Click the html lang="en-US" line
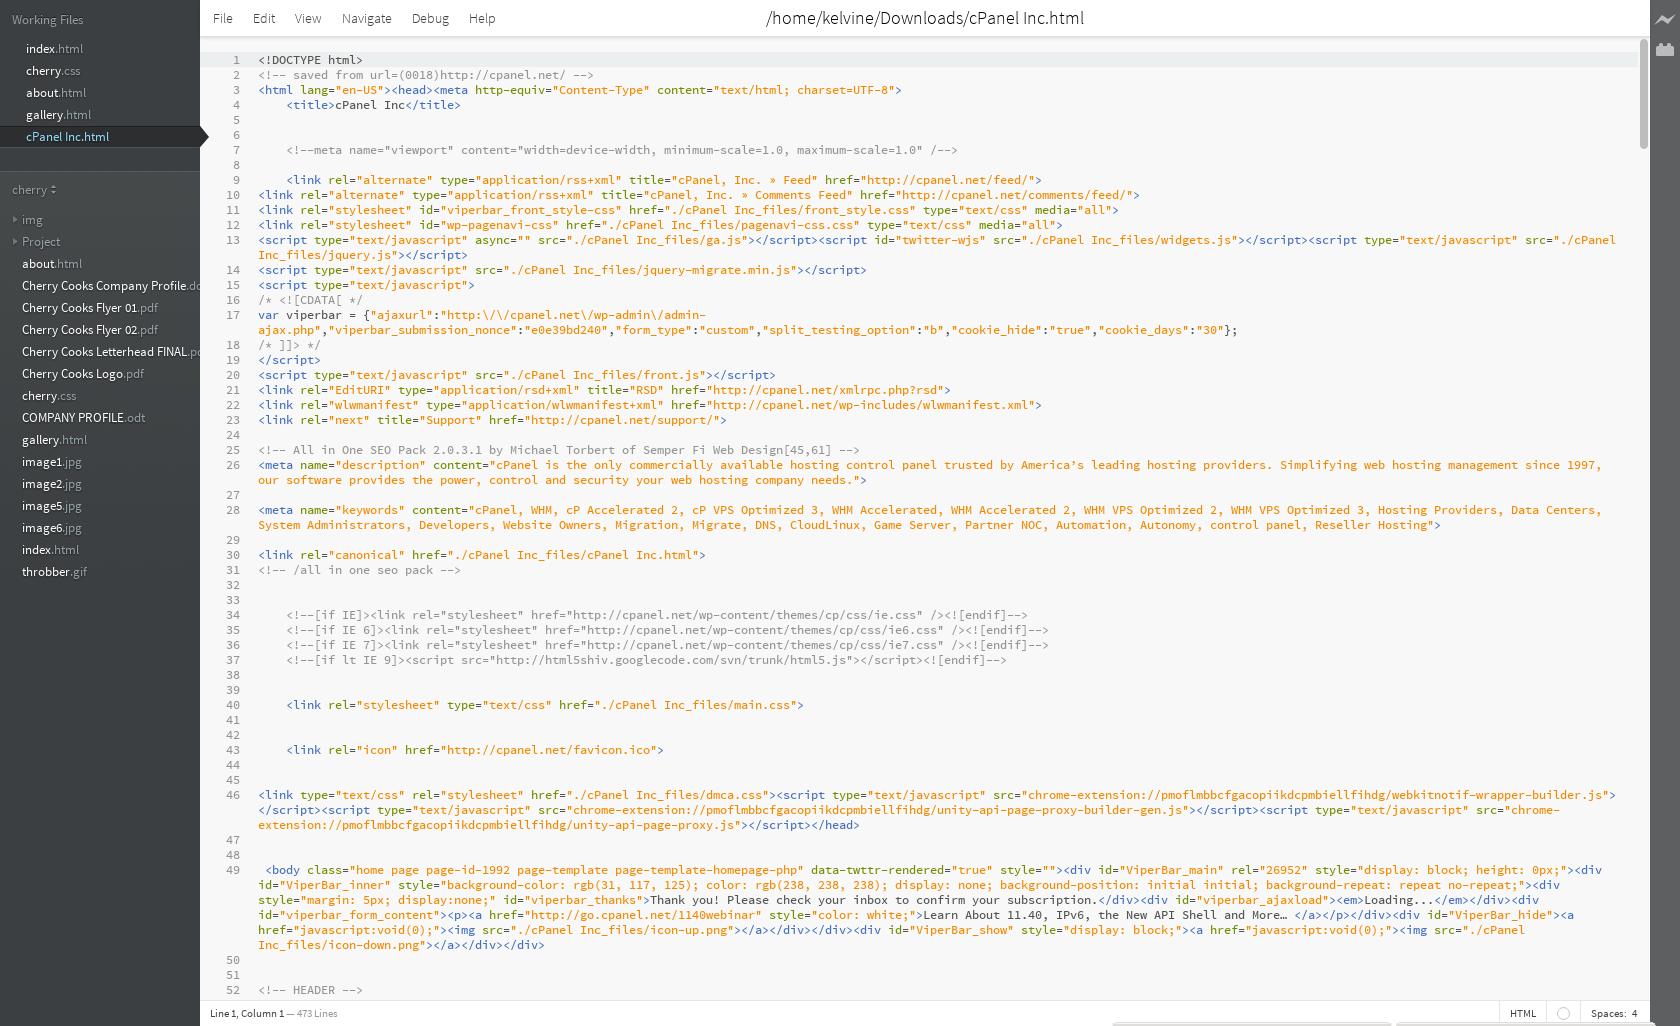 click(x=580, y=90)
